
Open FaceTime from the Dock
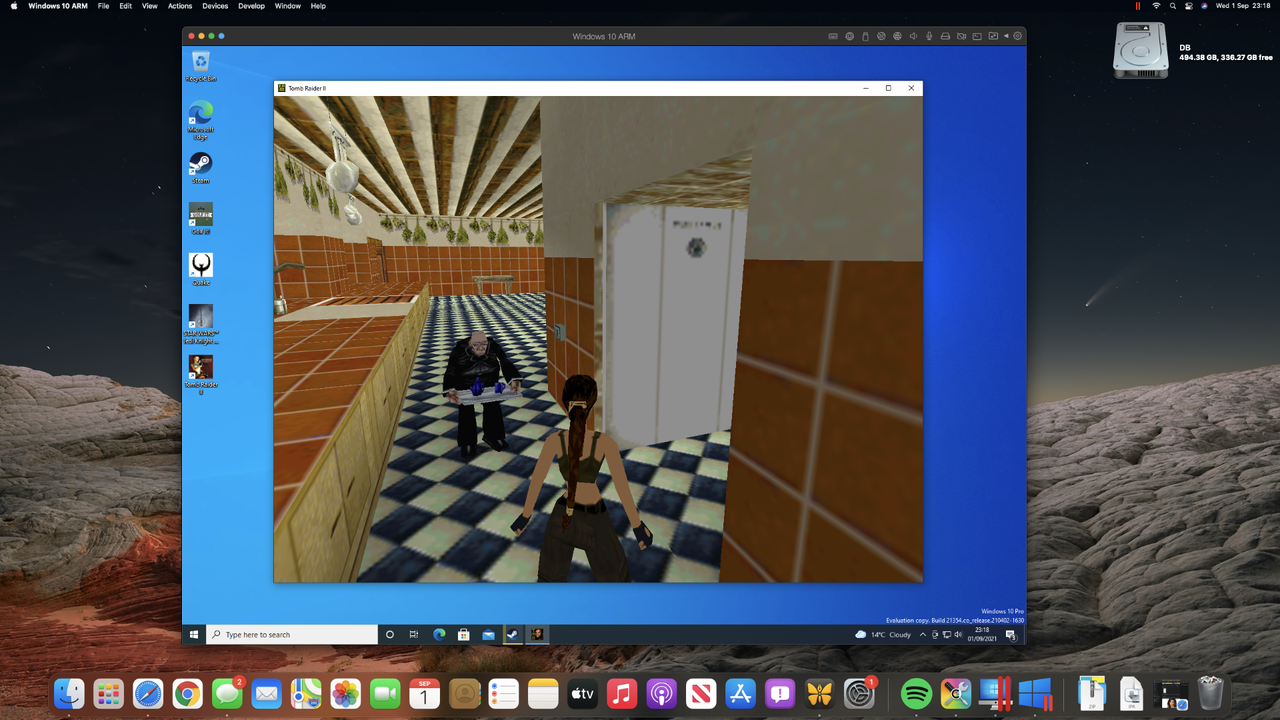coord(385,693)
